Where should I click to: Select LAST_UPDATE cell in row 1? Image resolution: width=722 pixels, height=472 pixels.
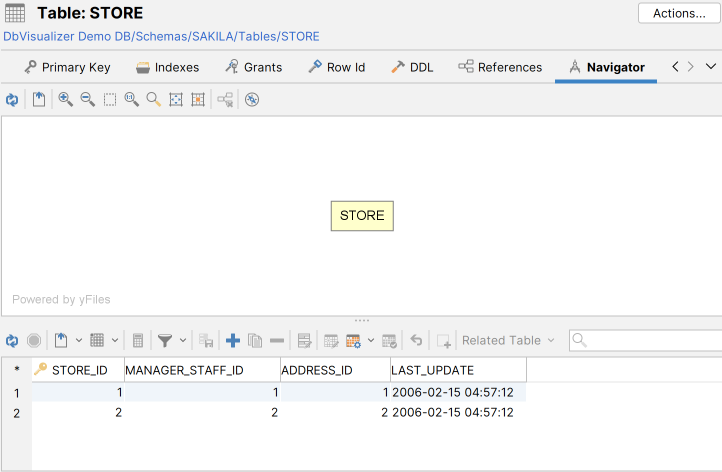tap(458, 392)
